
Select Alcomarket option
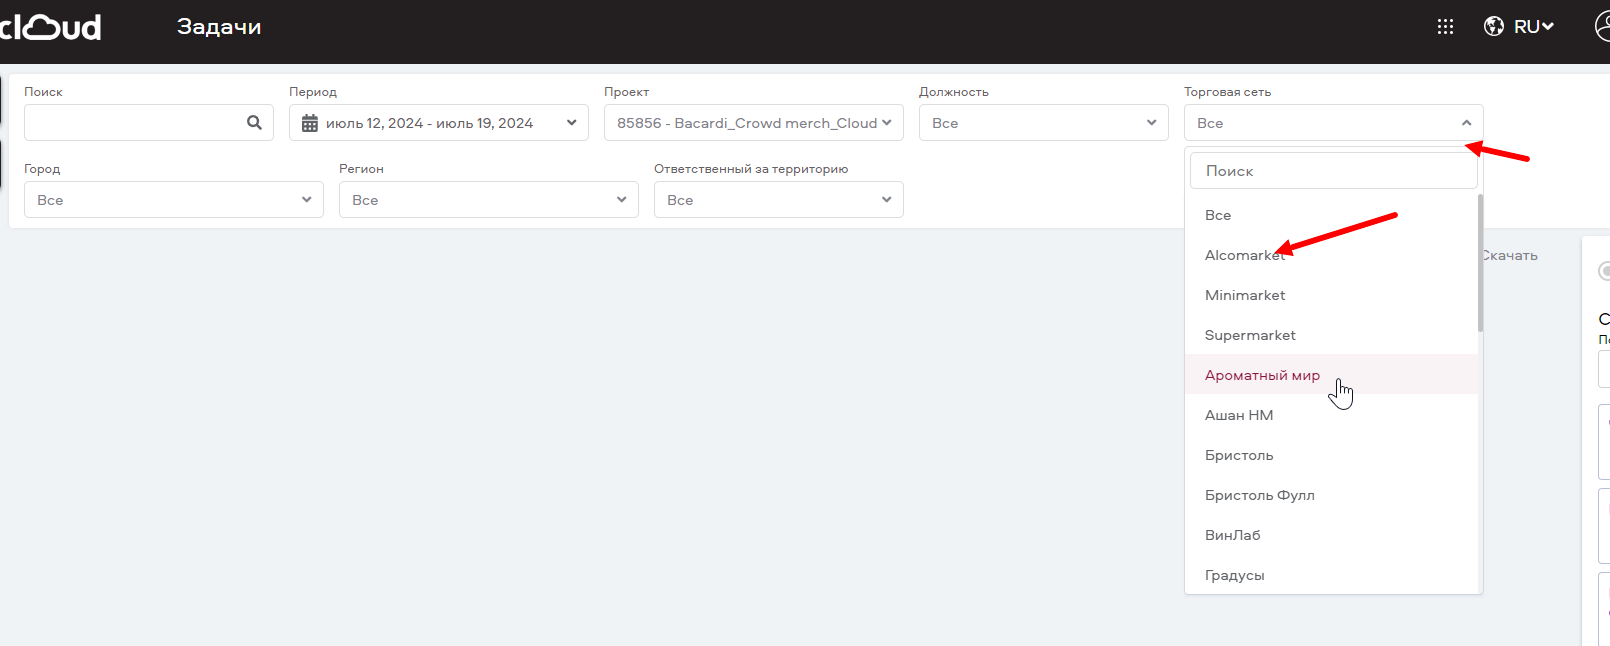(x=1331, y=255)
